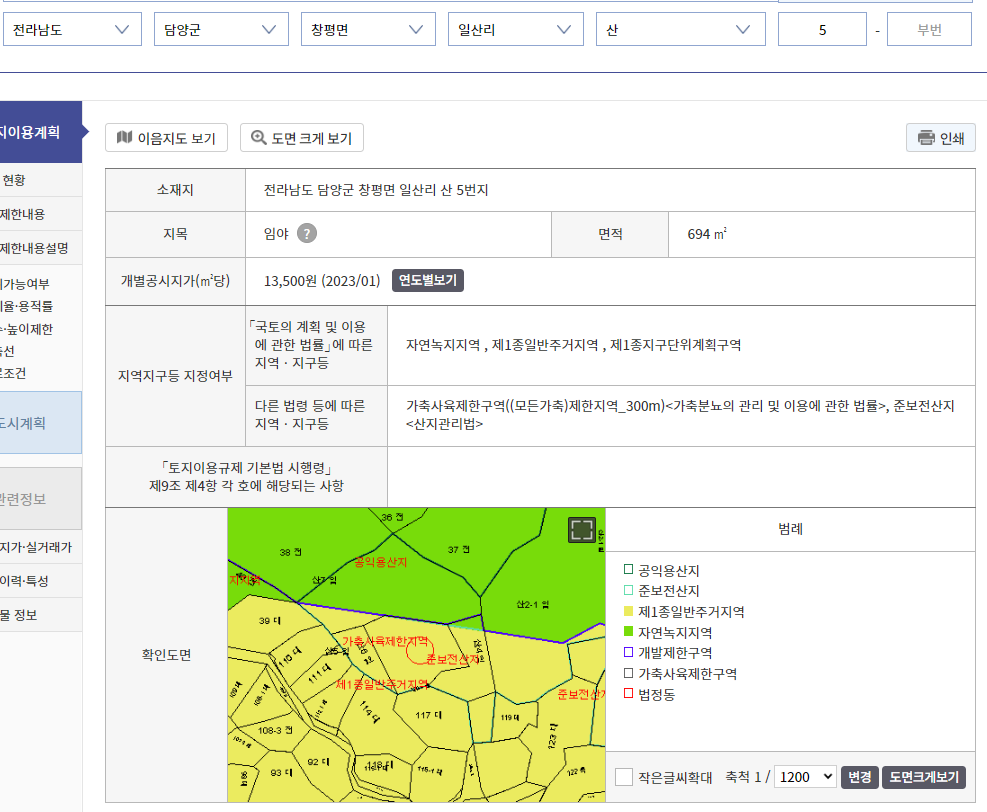Open the 이력·특성 sidebar menu item
The width and height of the screenshot is (987, 812).
pos(24,581)
